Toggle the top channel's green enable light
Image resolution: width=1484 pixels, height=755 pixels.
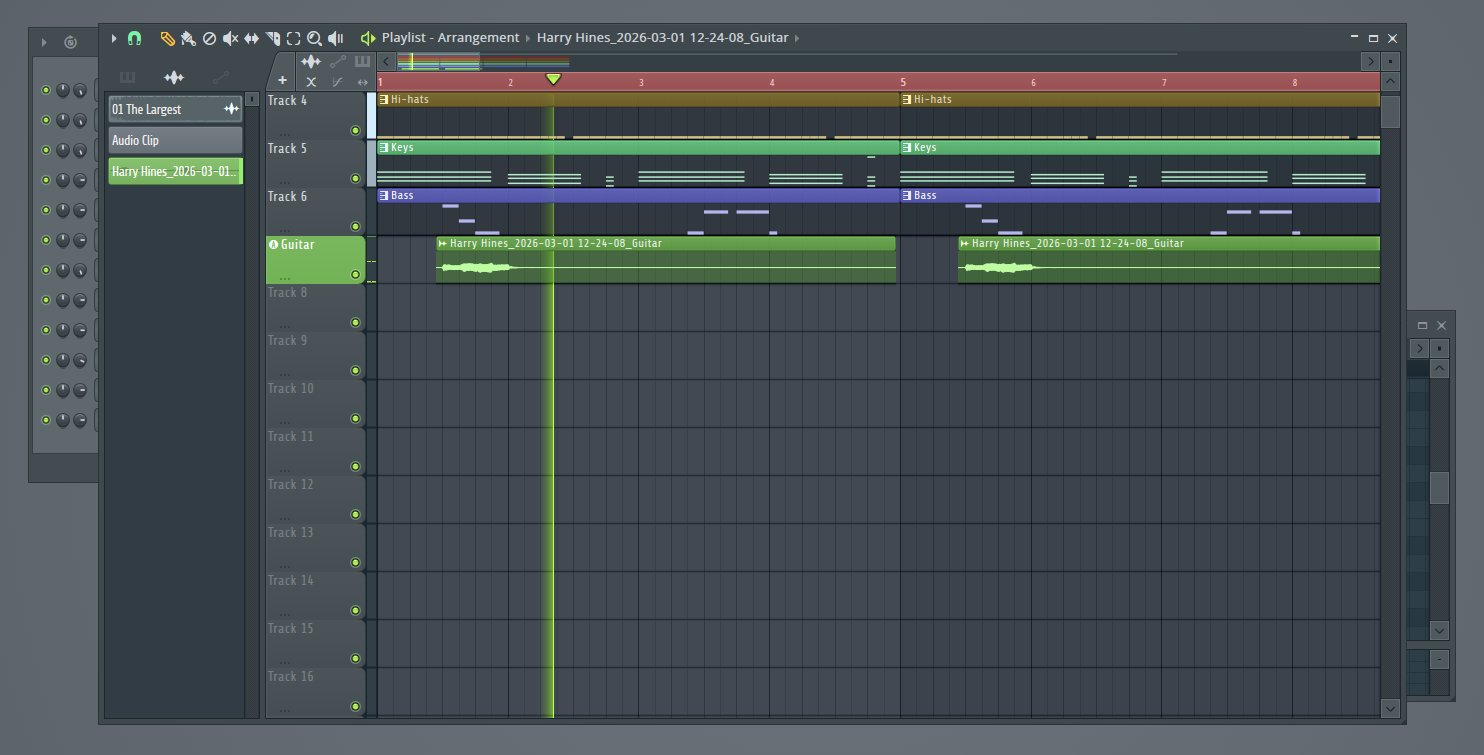coord(45,89)
